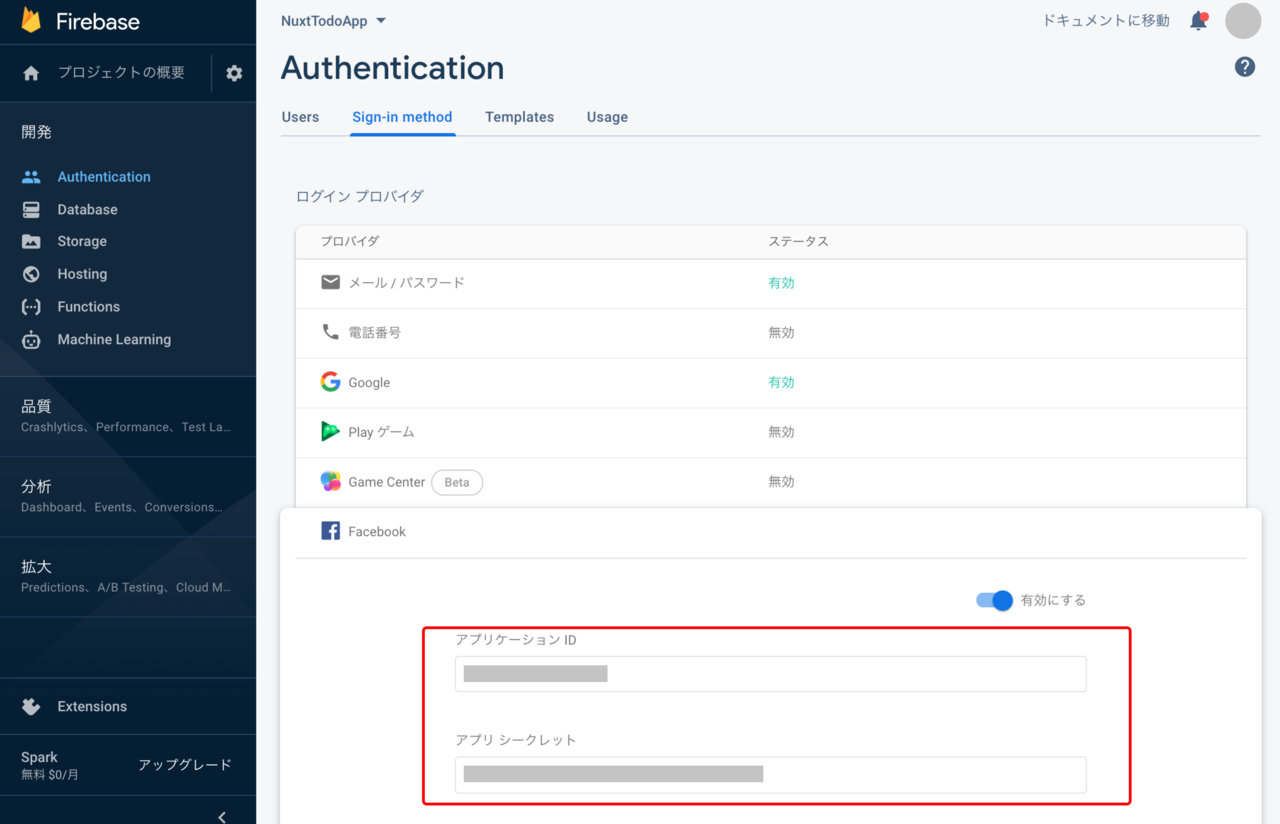1280x824 pixels.
Task: Click プロジェクトの概要 link
Action: tap(121, 73)
